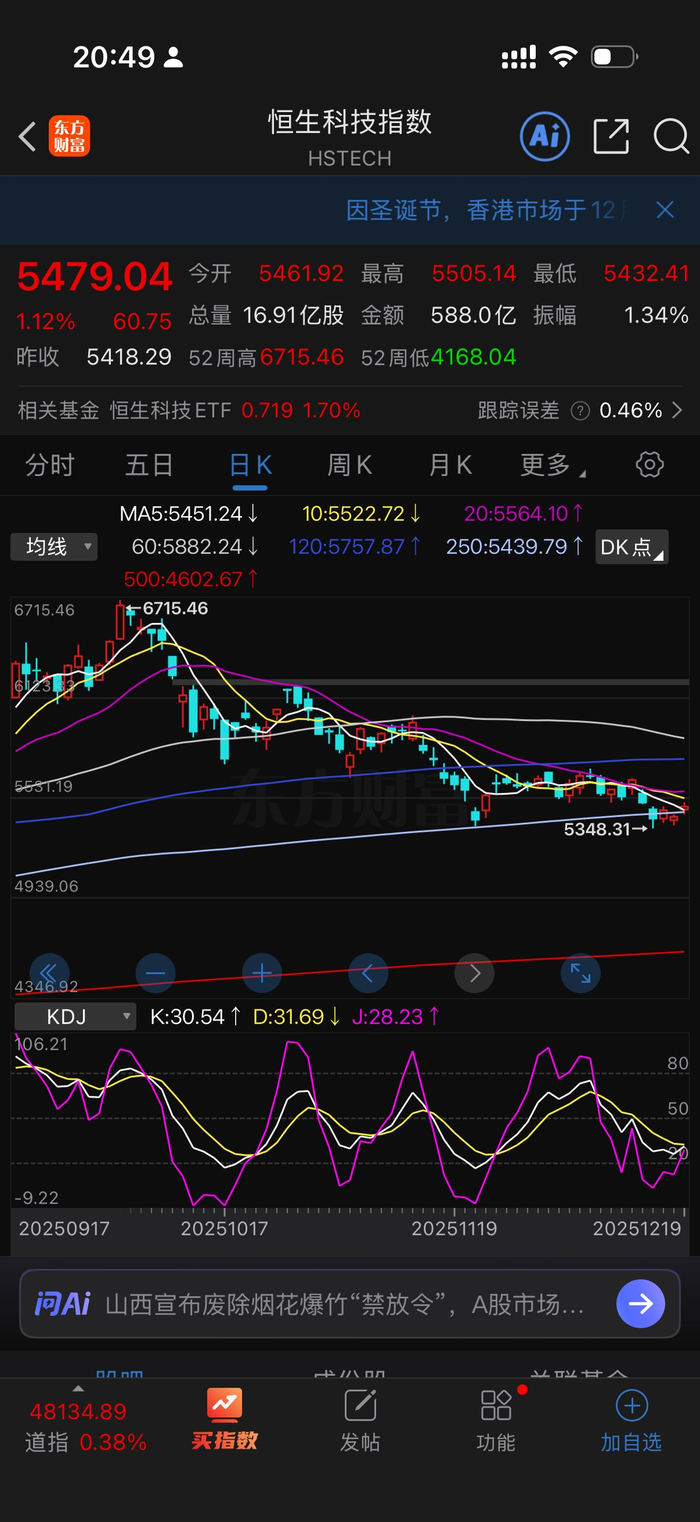The width and height of the screenshot is (700, 1522).
Task: Switch to 周K chart tab
Action: [x=350, y=465]
